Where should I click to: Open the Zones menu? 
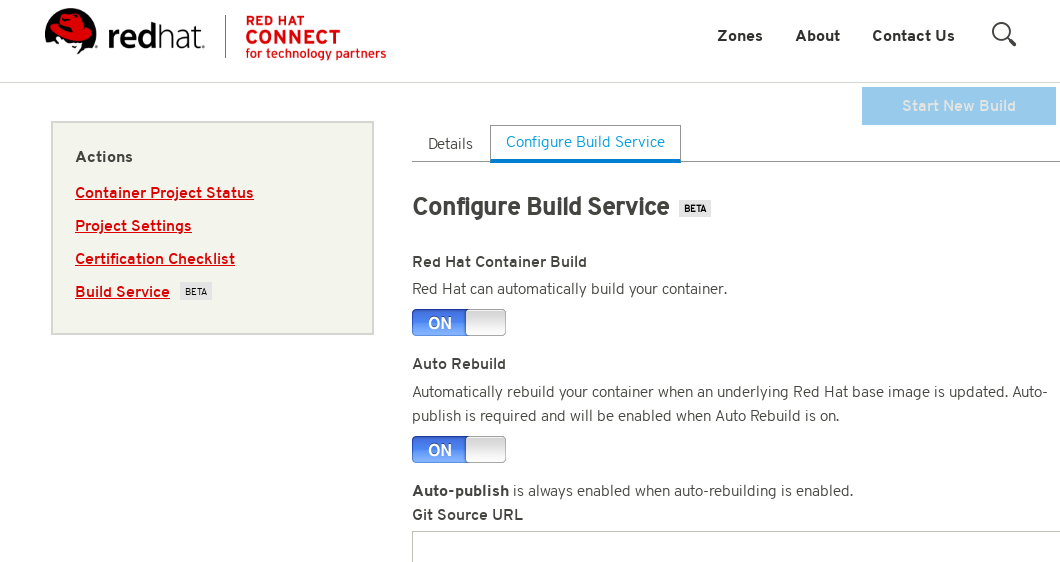(739, 36)
